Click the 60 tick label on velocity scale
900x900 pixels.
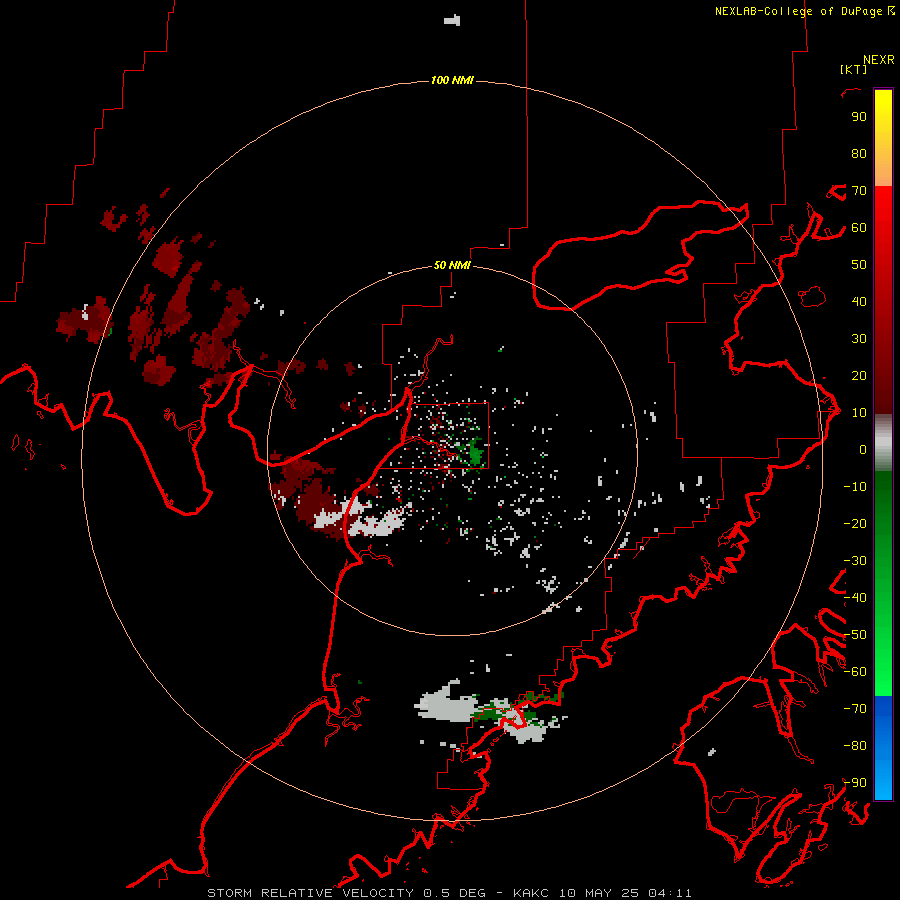point(859,228)
